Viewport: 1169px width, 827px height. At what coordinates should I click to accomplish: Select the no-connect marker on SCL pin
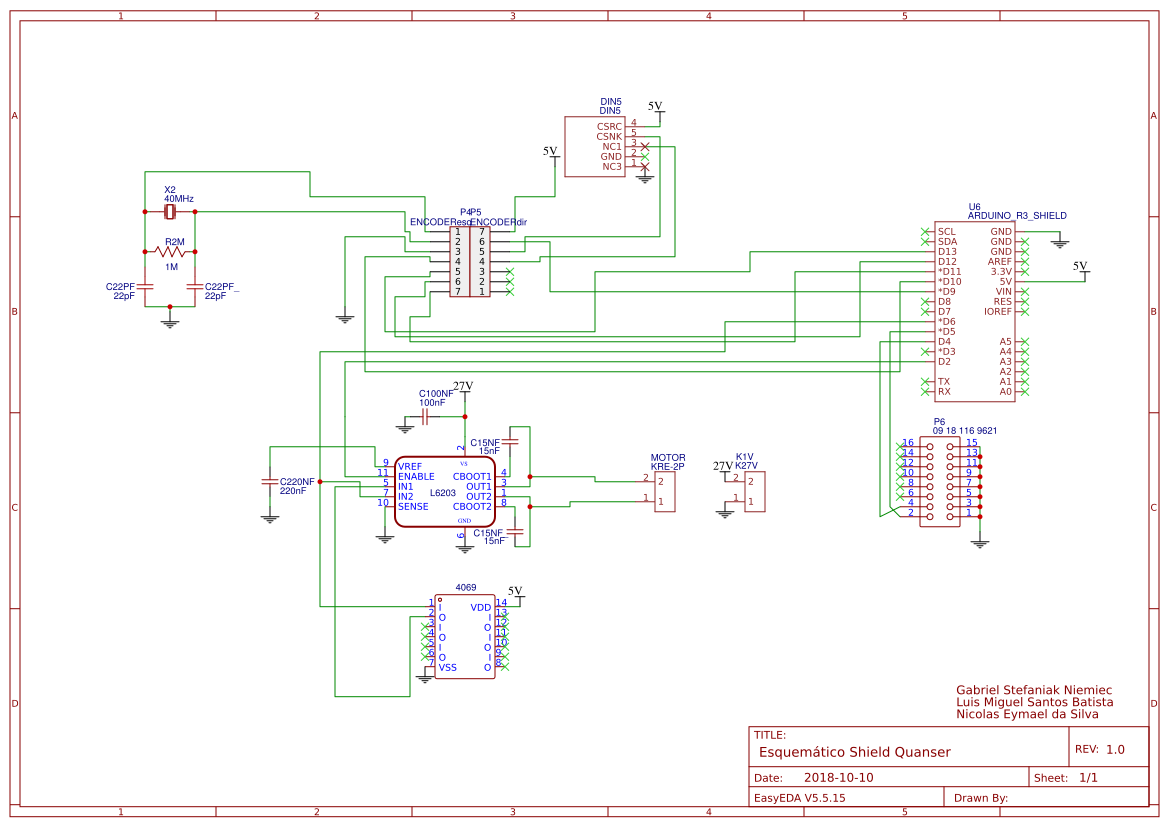(925, 231)
